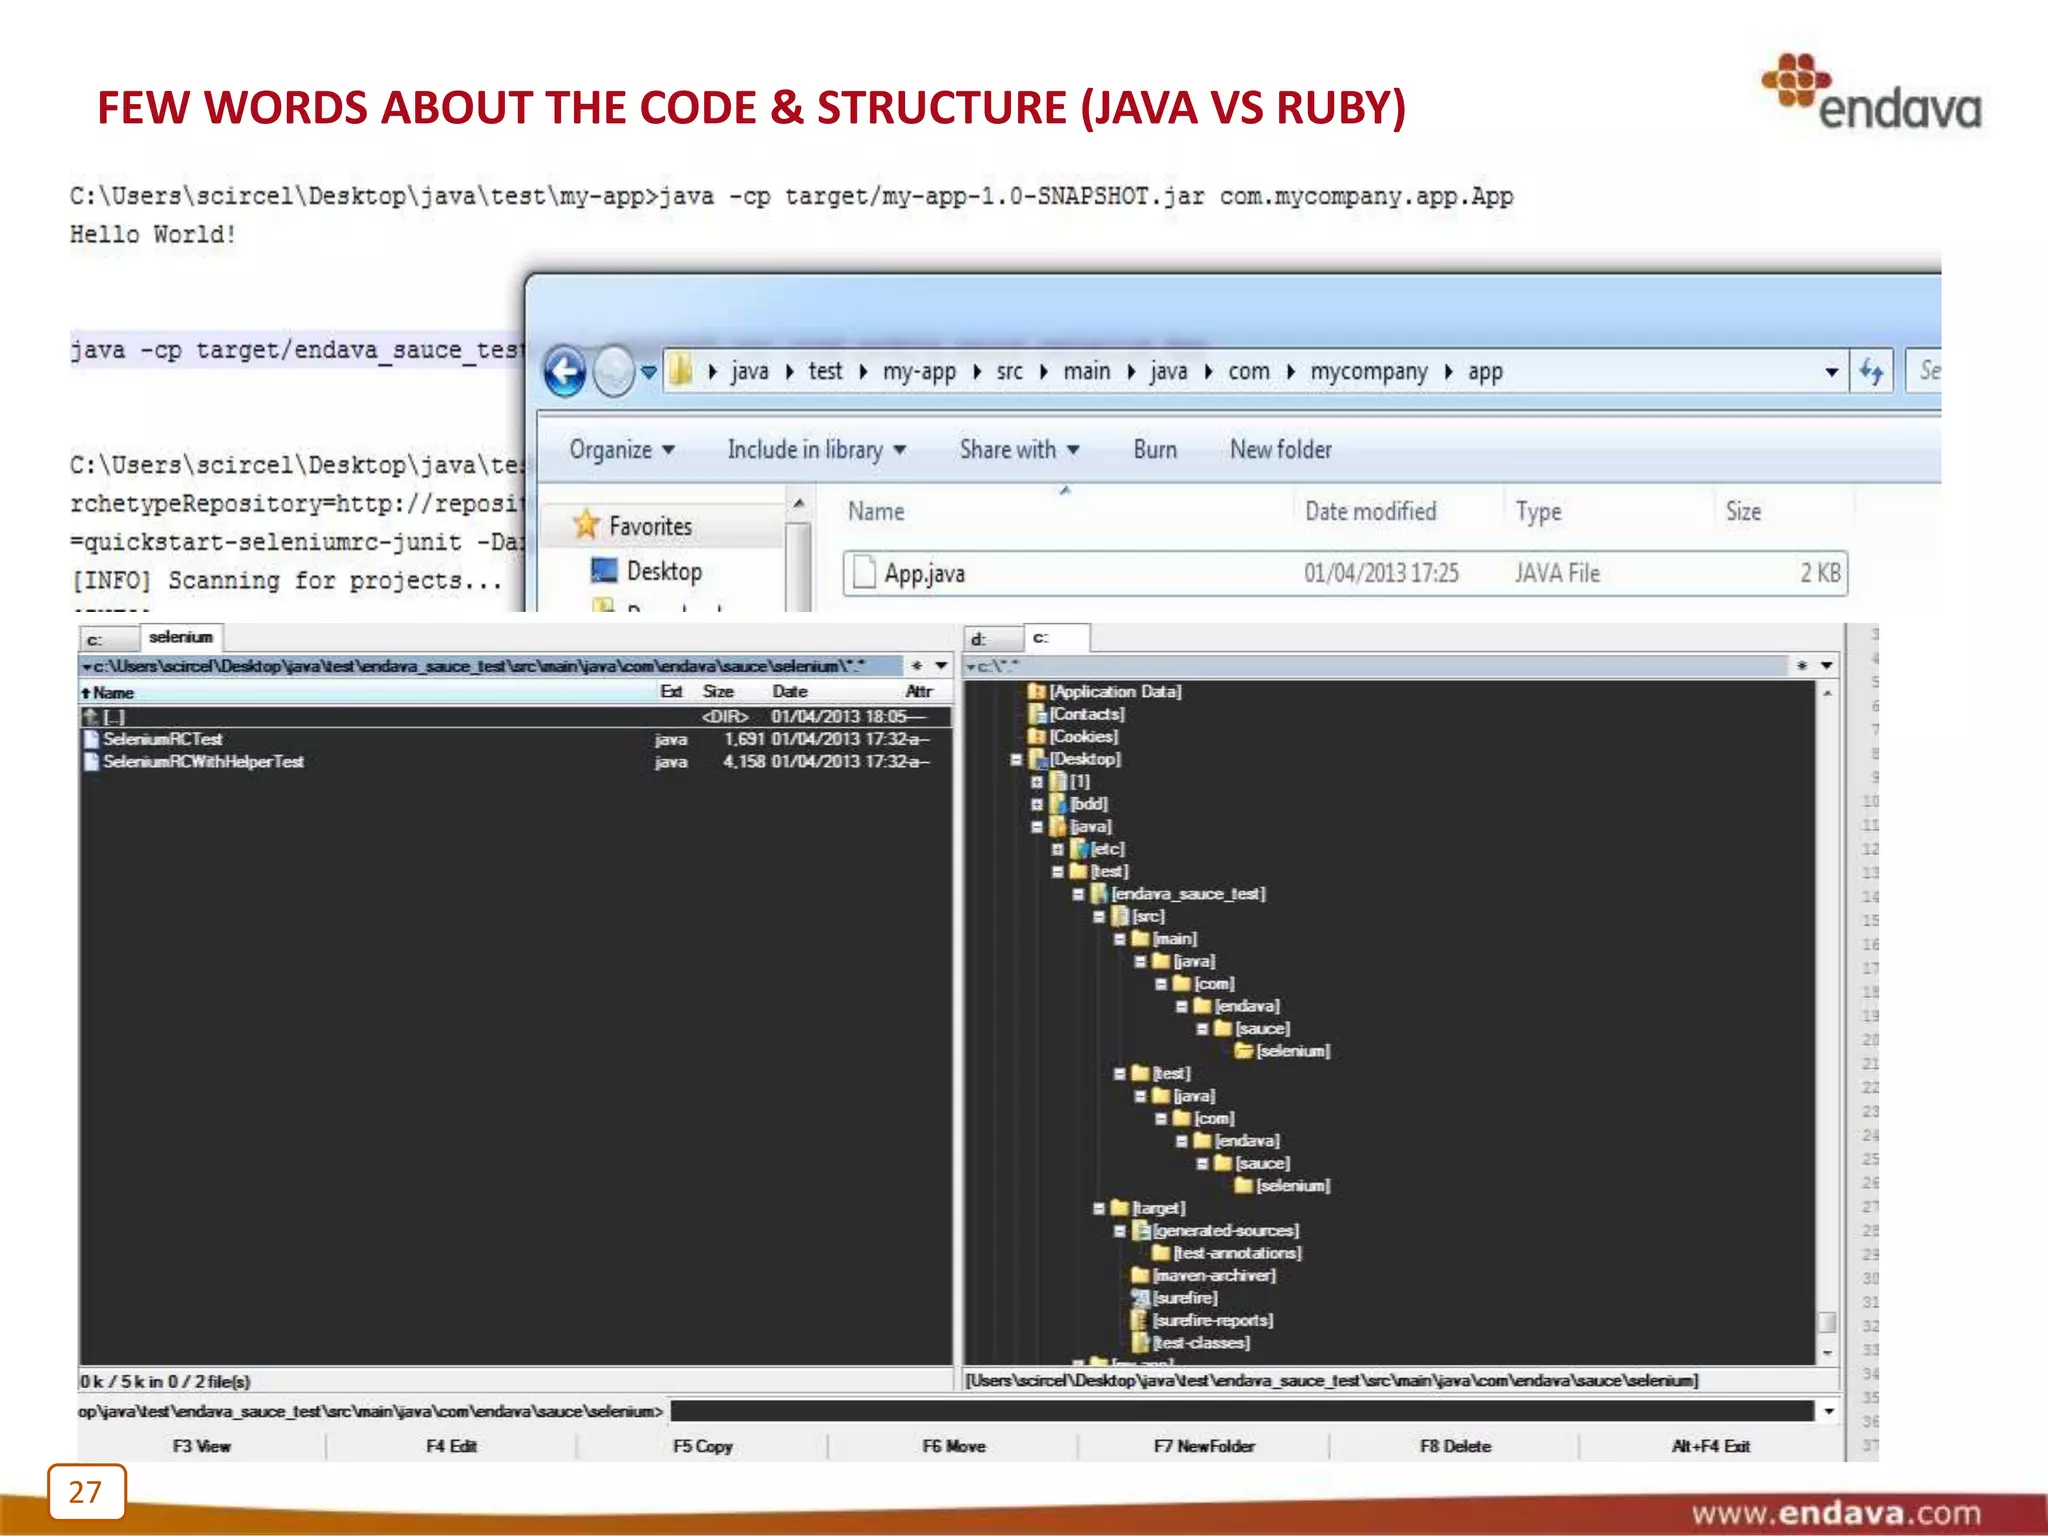Viewport: 2048px width, 1536px height.
Task: Click 'com' breadcrumb in address bar
Action: point(1248,372)
